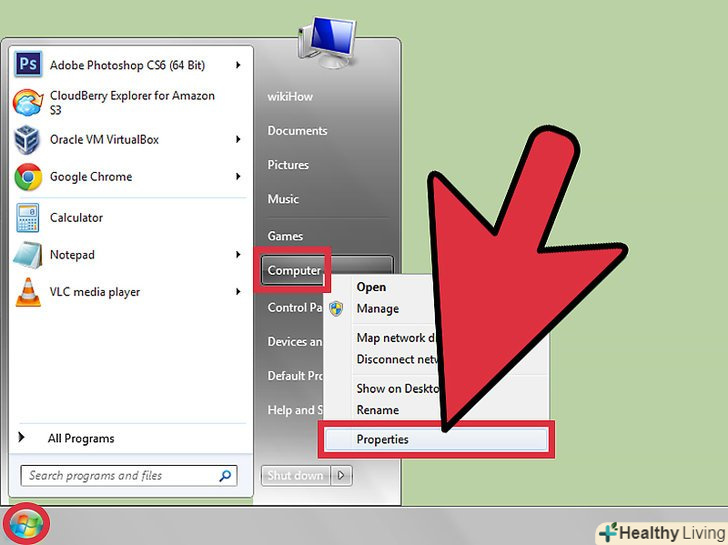Click the Shut down button

pyautogui.click(x=296, y=475)
